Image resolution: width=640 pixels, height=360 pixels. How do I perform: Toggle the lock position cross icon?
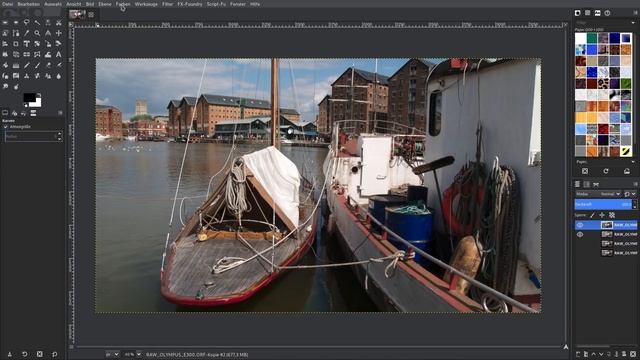point(602,215)
